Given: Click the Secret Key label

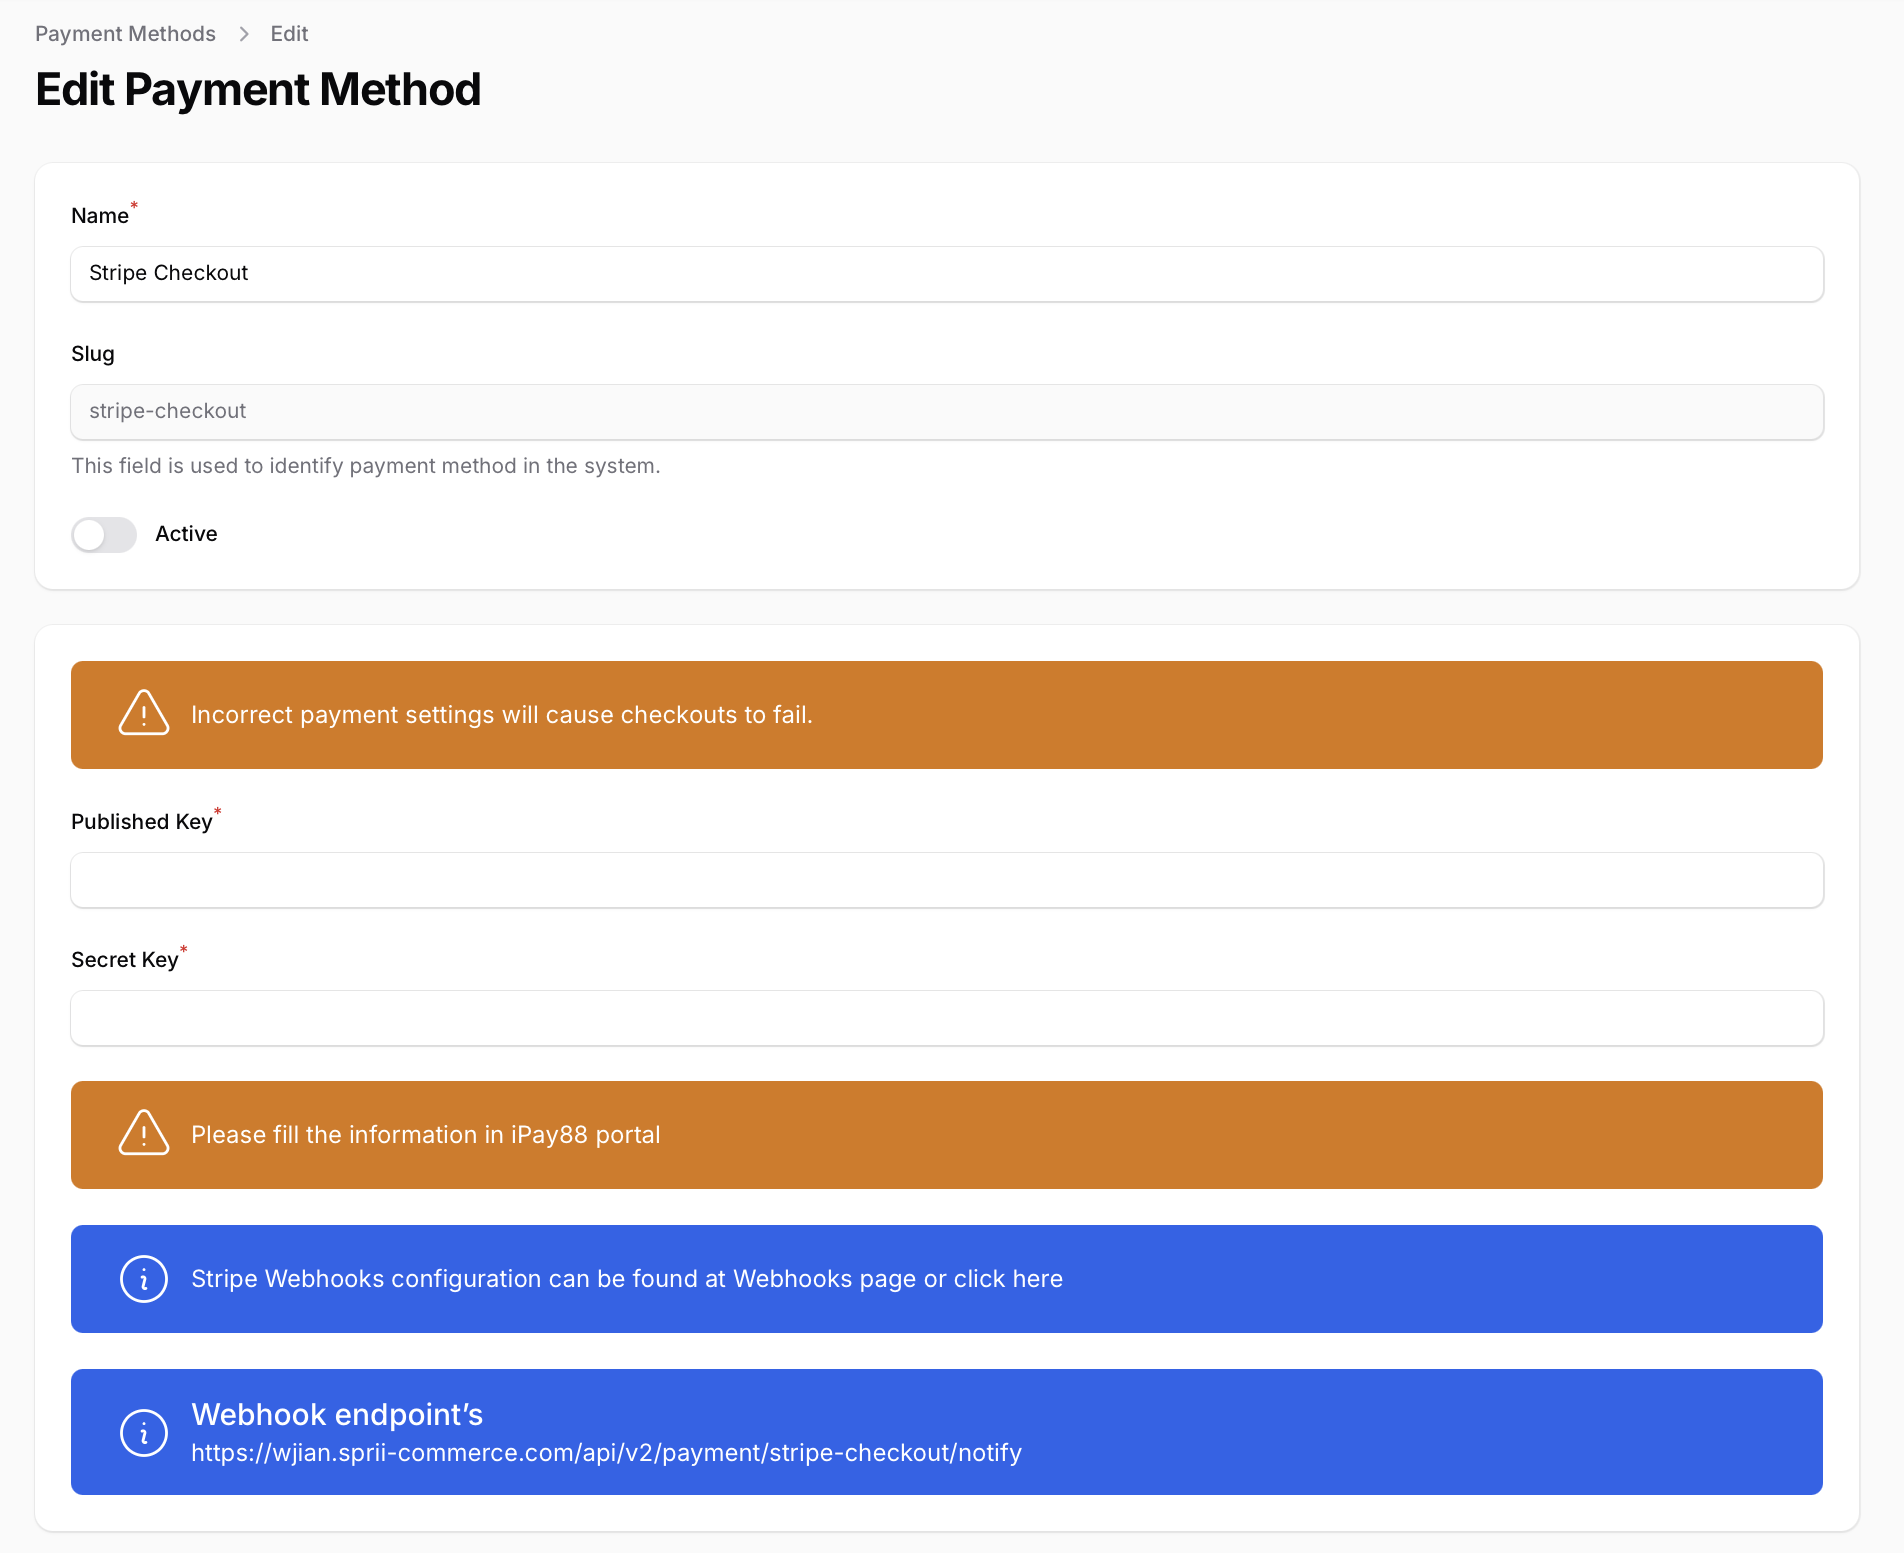Looking at the screenshot, I should pyautogui.click(x=125, y=960).
